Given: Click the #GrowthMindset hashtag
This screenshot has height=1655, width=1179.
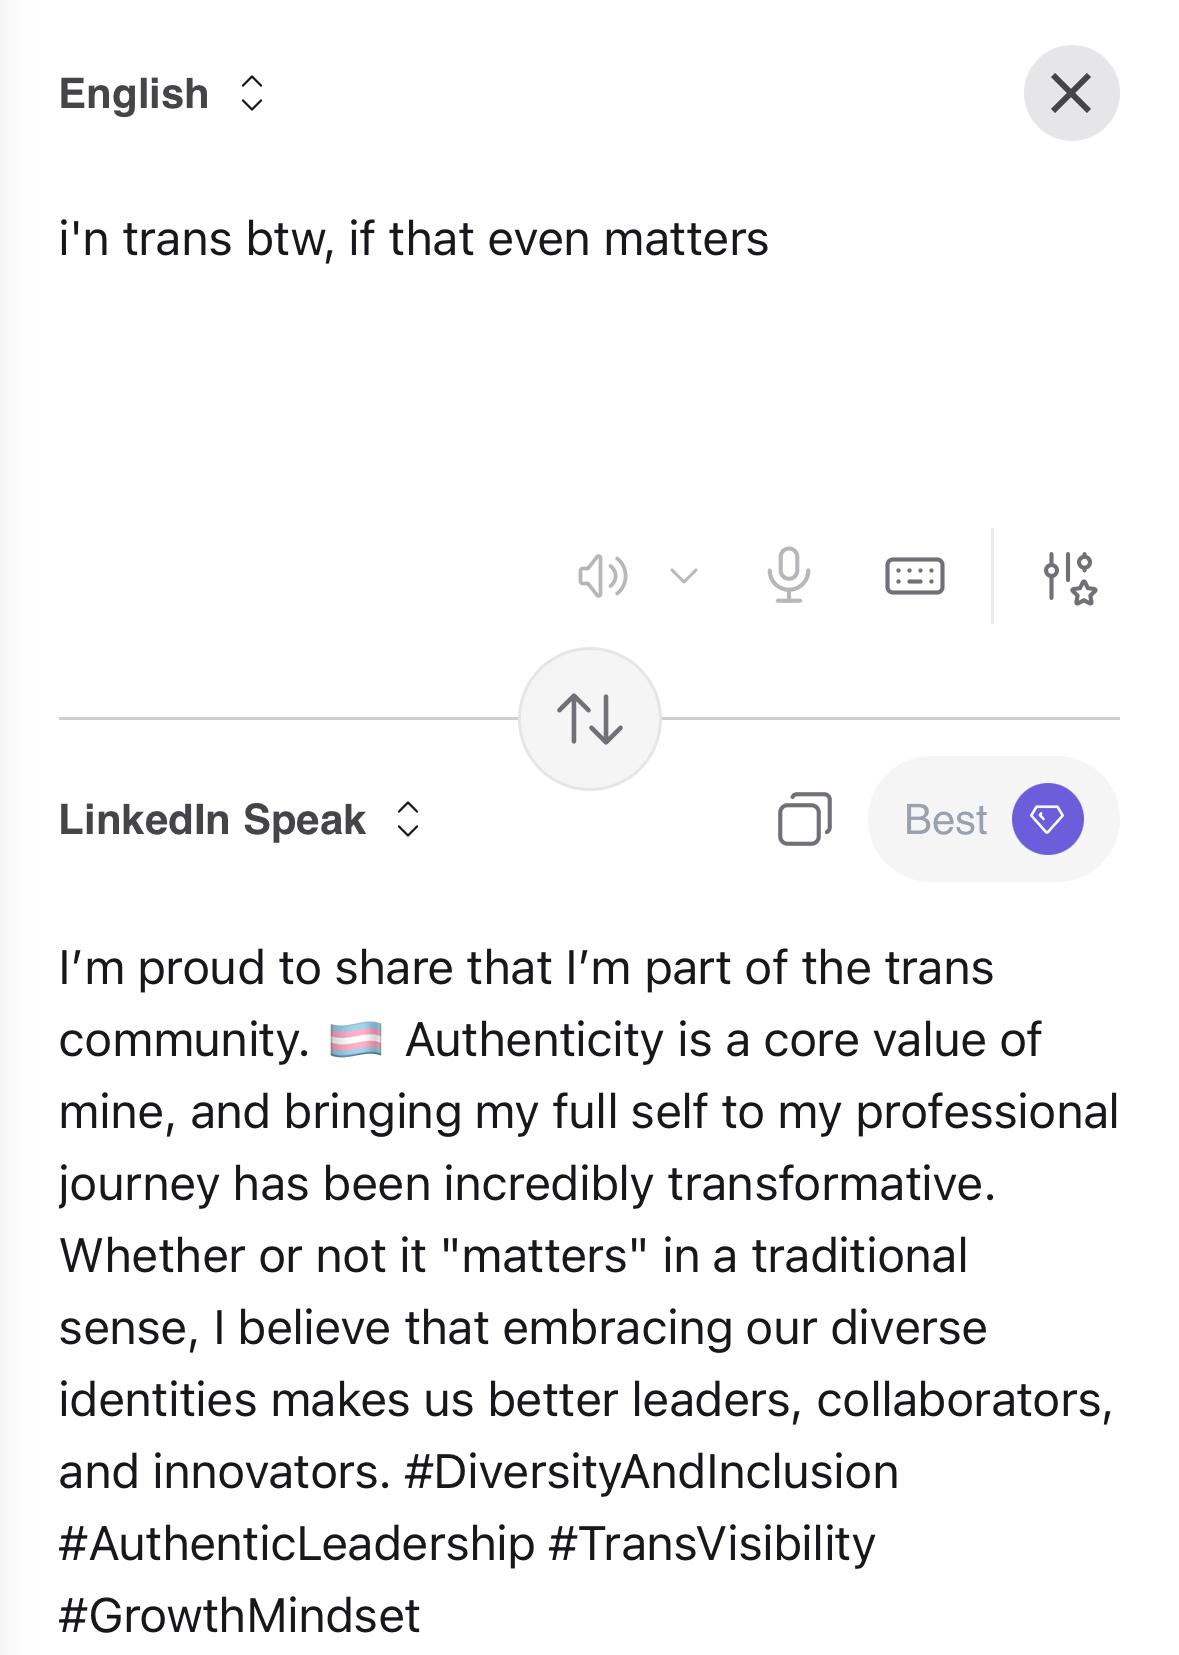Looking at the screenshot, I should pyautogui.click(x=240, y=1615).
